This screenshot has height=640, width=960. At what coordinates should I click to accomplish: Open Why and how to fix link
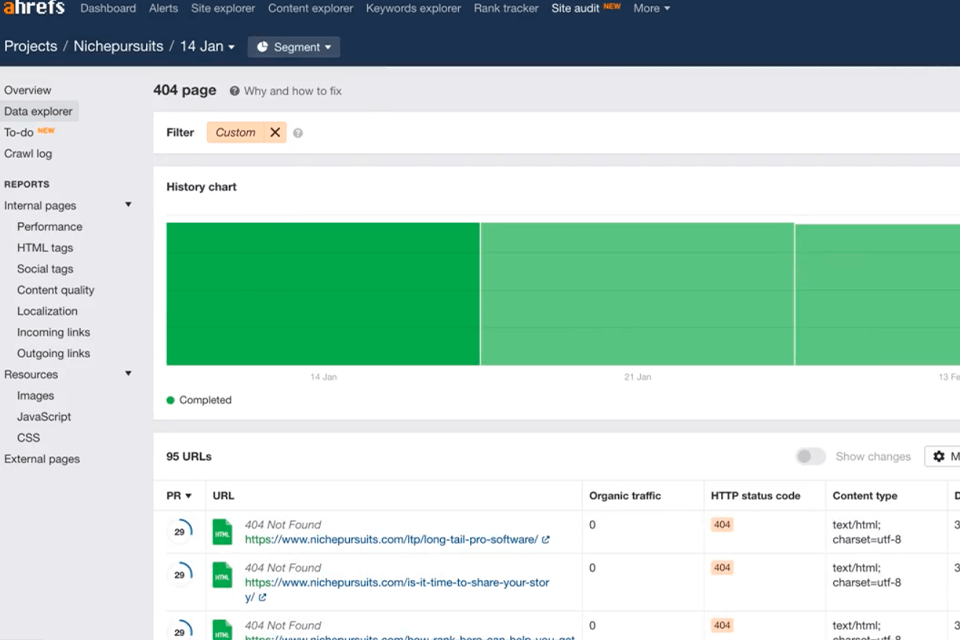[293, 91]
